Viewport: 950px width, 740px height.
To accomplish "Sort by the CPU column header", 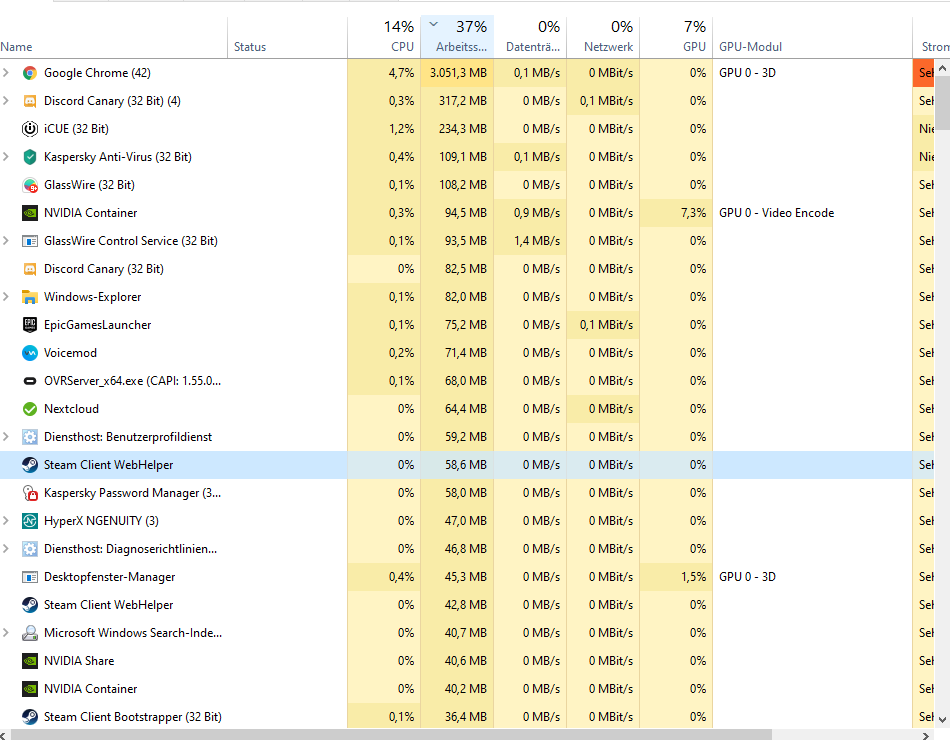I will pos(384,38).
